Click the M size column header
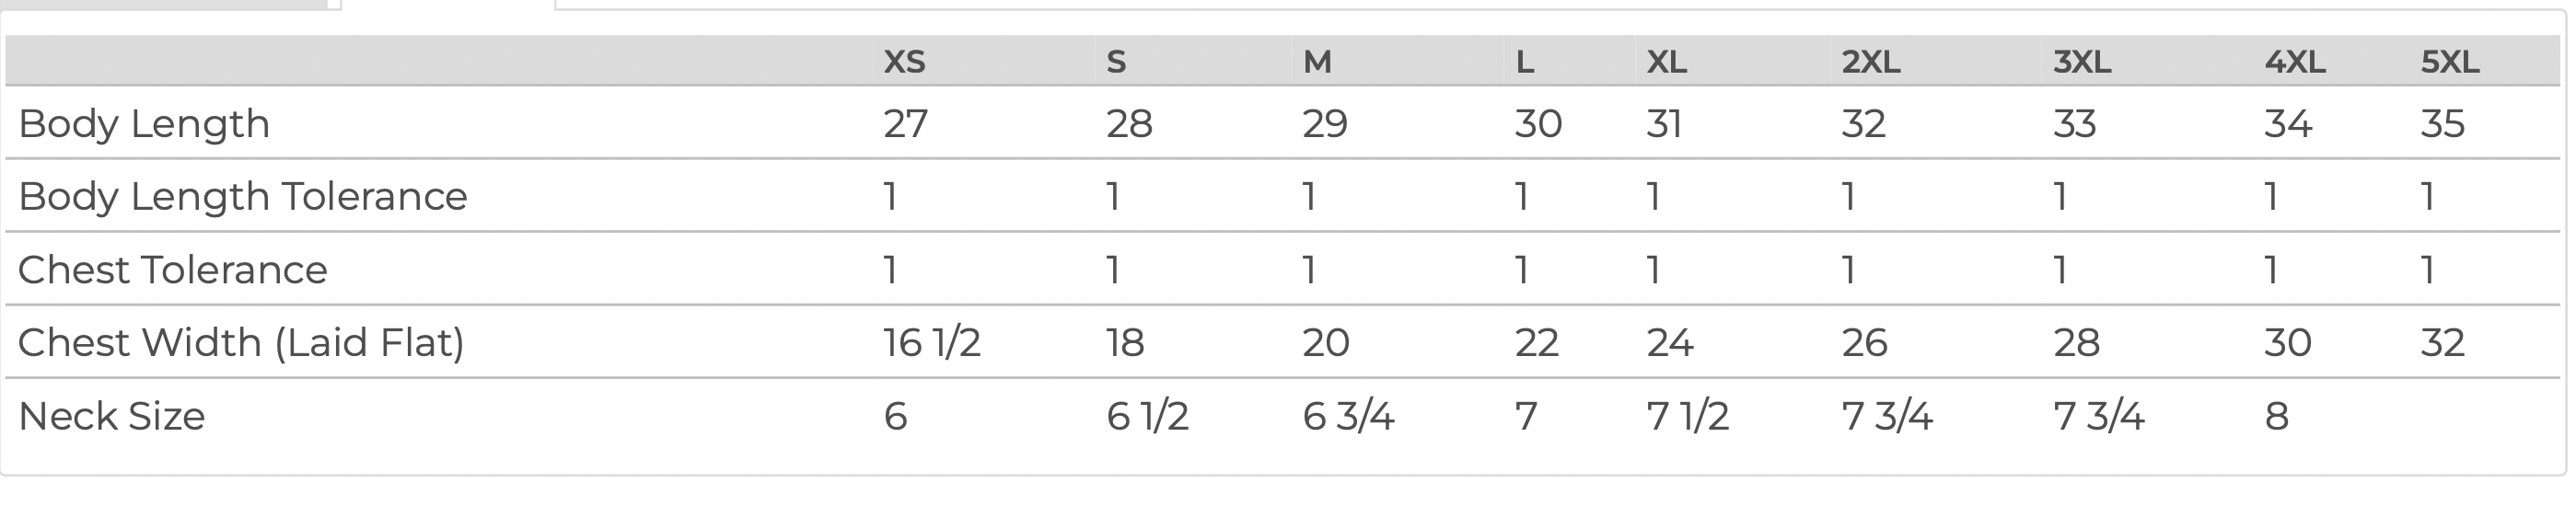The image size is (2576, 506). [x=1316, y=62]
